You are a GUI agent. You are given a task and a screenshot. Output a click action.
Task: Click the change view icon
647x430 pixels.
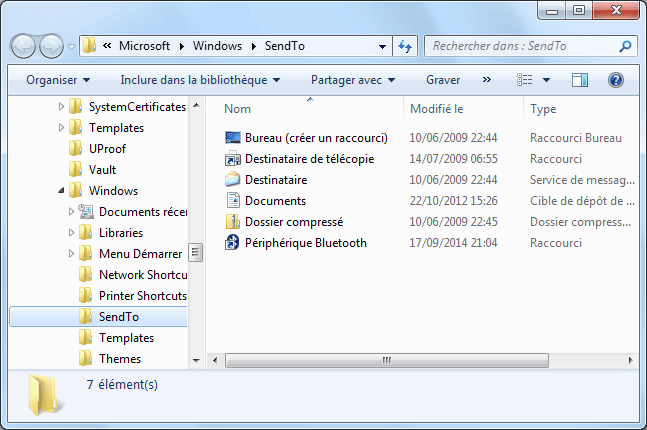click(524, 80)
